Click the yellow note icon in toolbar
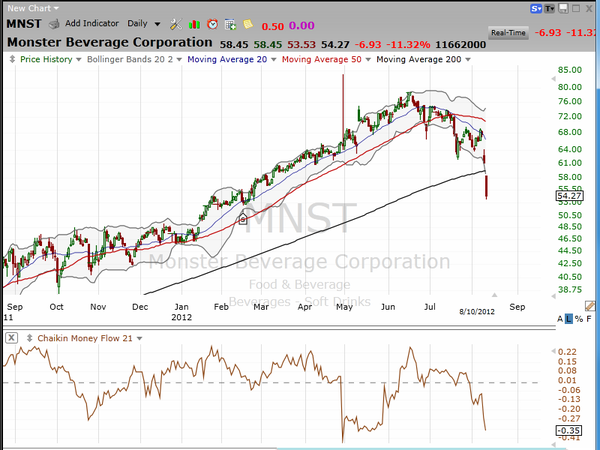 248,22
